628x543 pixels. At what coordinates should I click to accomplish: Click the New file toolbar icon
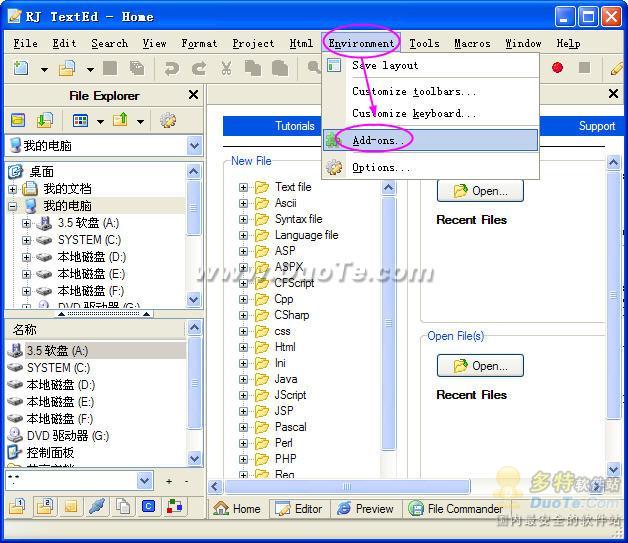point(21,68)
